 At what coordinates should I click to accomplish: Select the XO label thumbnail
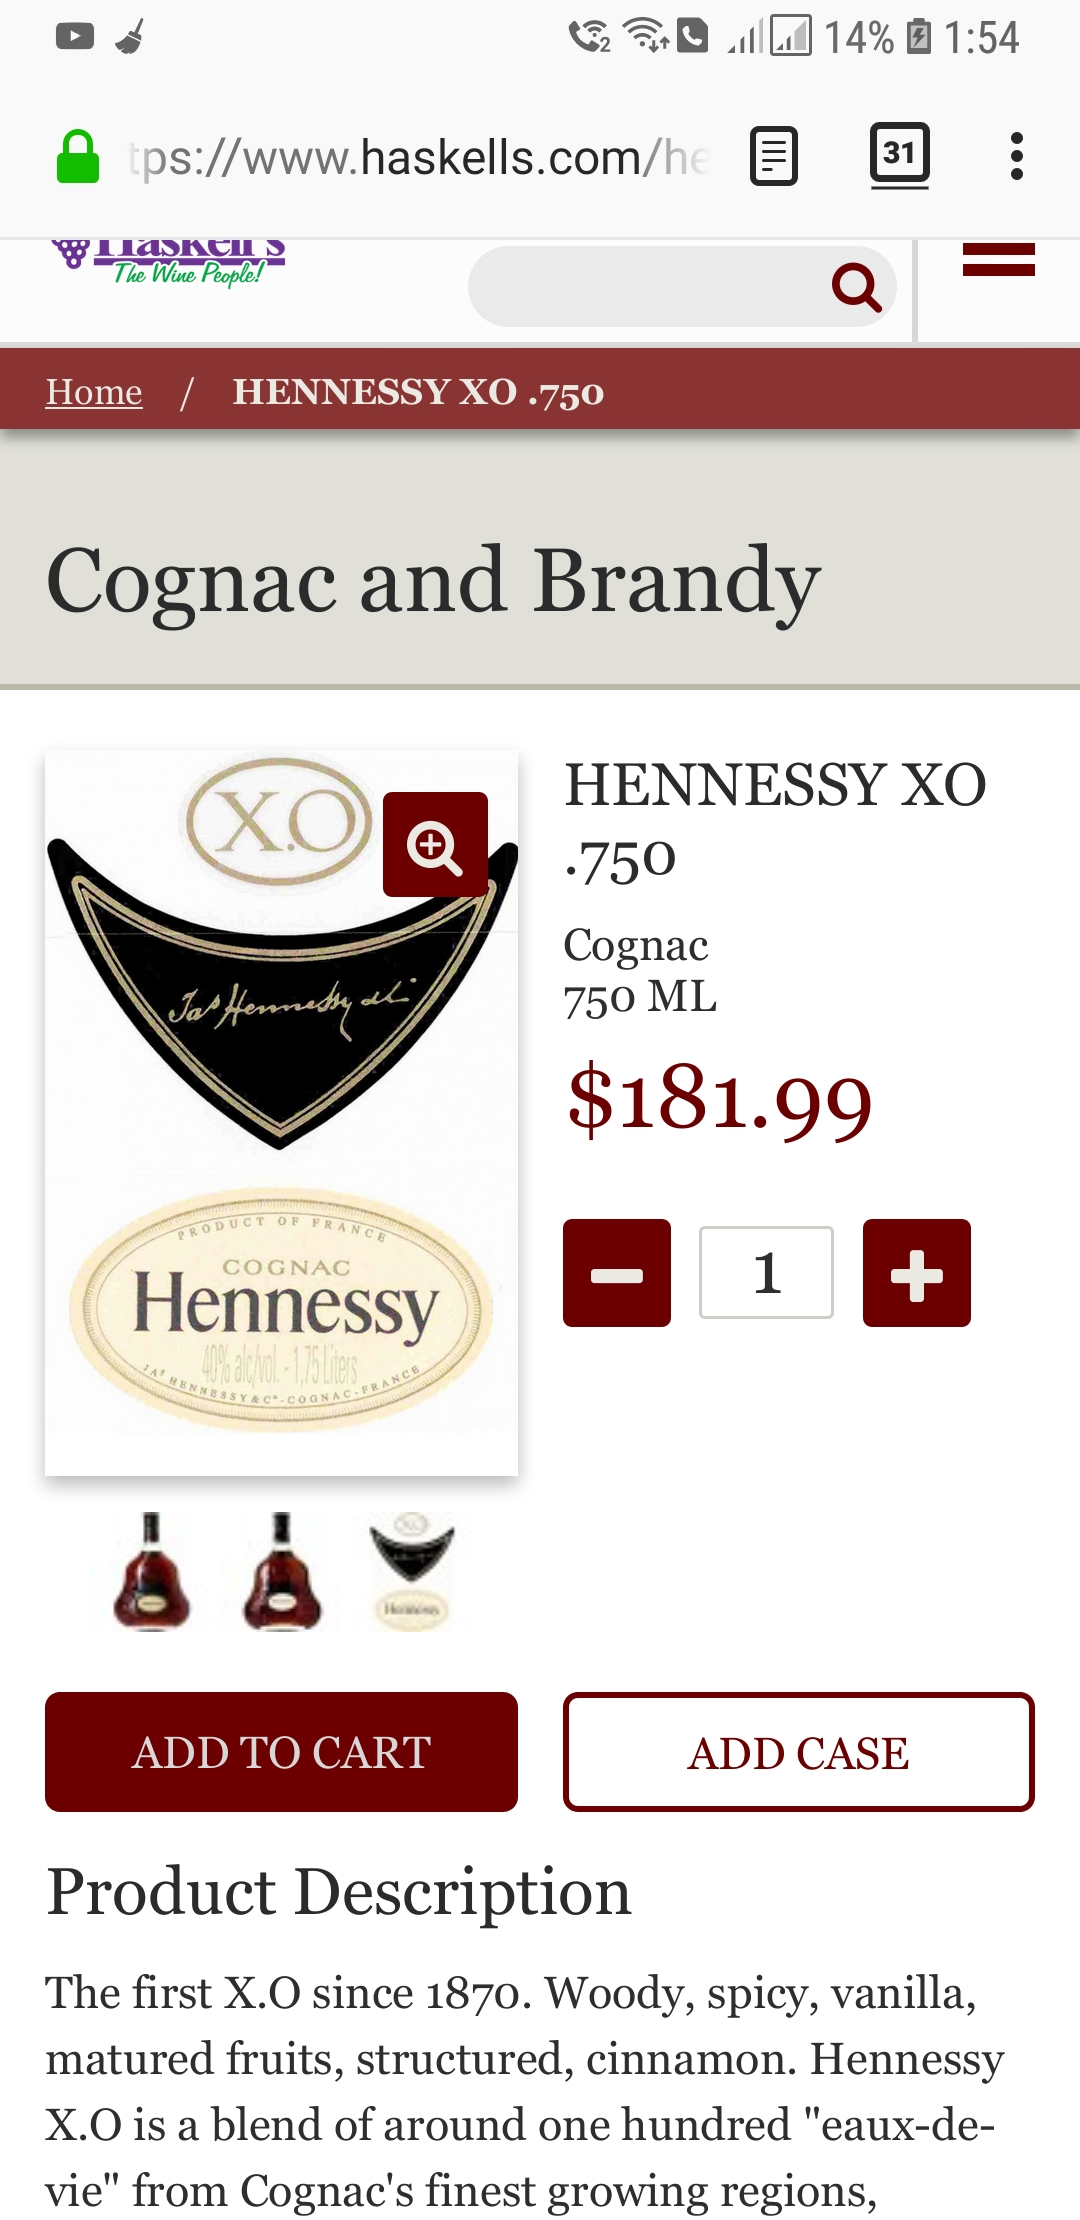click(x=412, y=1571)
